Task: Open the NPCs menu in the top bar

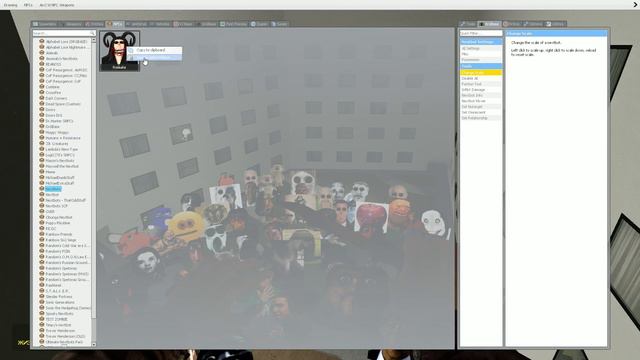Action: coord(28,5)
